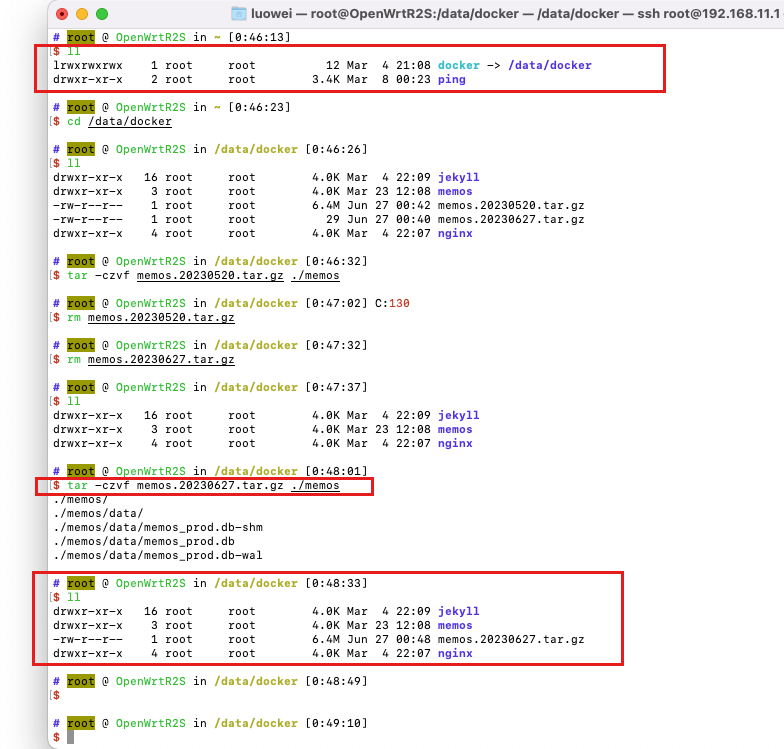Click the green full-screen window button
The width and height of the screenshot is (784, 749).
pyautogui.click(x=103, y=15)
